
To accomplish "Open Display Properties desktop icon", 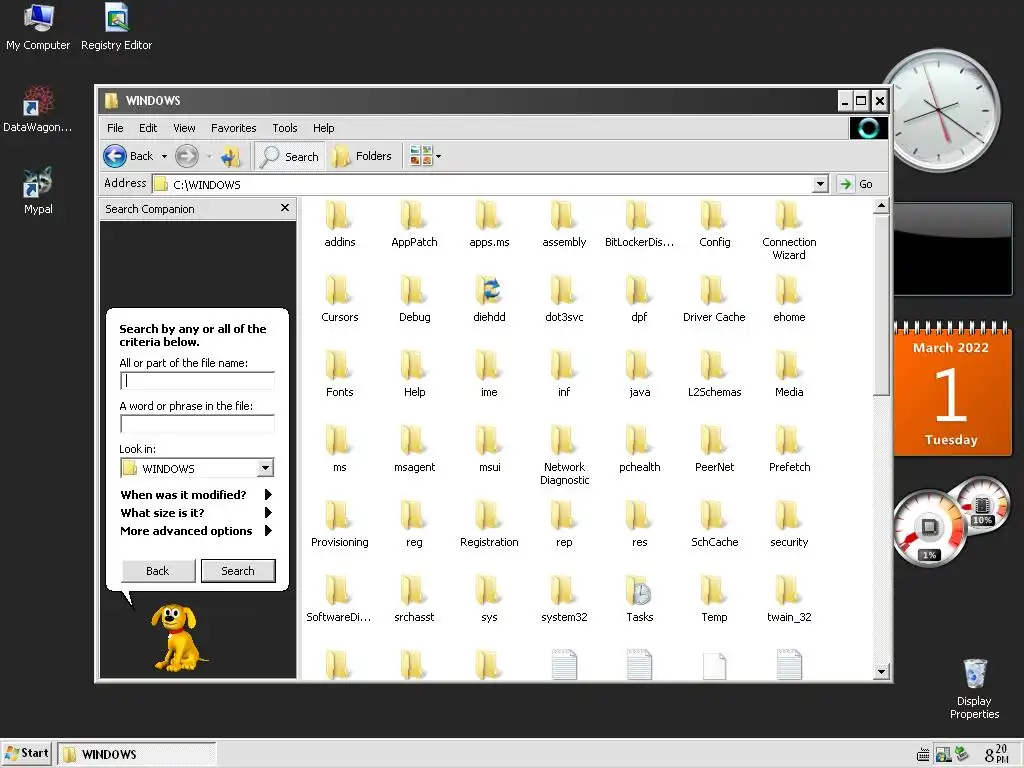I will [x=974, y=689].
